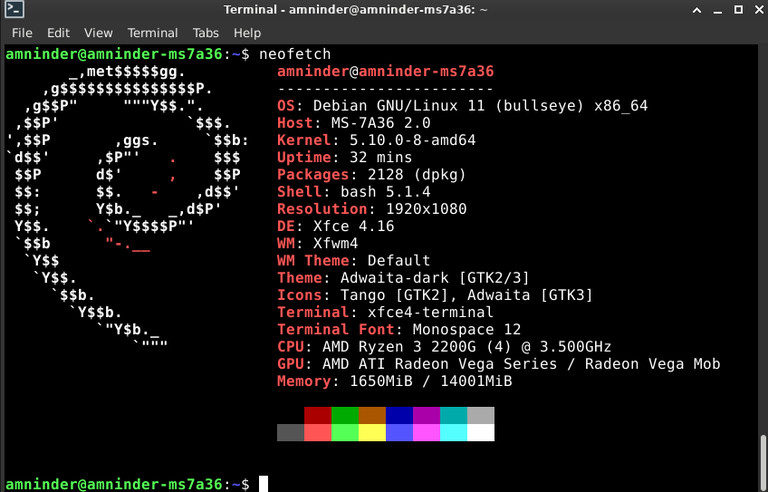This screenshot has height=492, width=768.
Task: Click the cyan color block
Action: [454, 433]
